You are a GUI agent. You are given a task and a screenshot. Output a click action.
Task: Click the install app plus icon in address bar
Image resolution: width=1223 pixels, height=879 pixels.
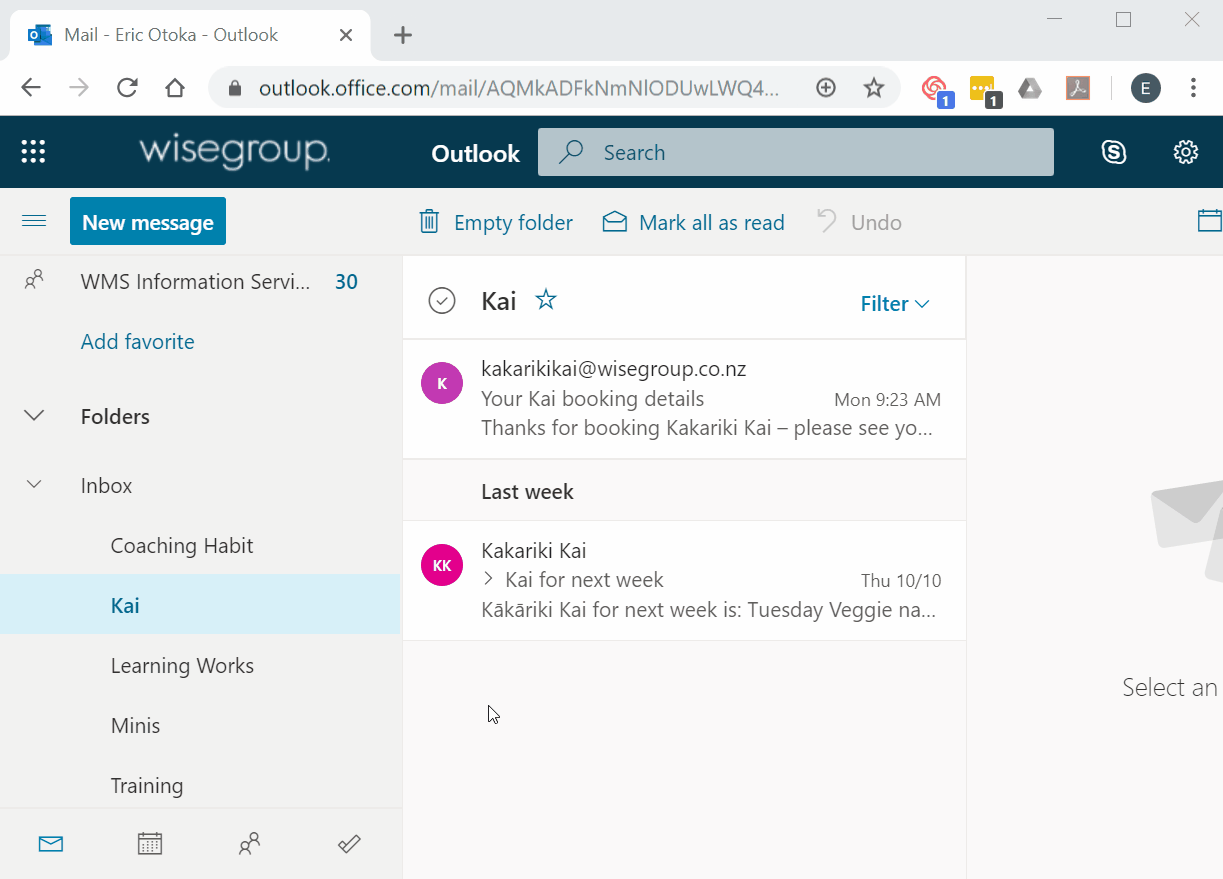pos(826,88)
